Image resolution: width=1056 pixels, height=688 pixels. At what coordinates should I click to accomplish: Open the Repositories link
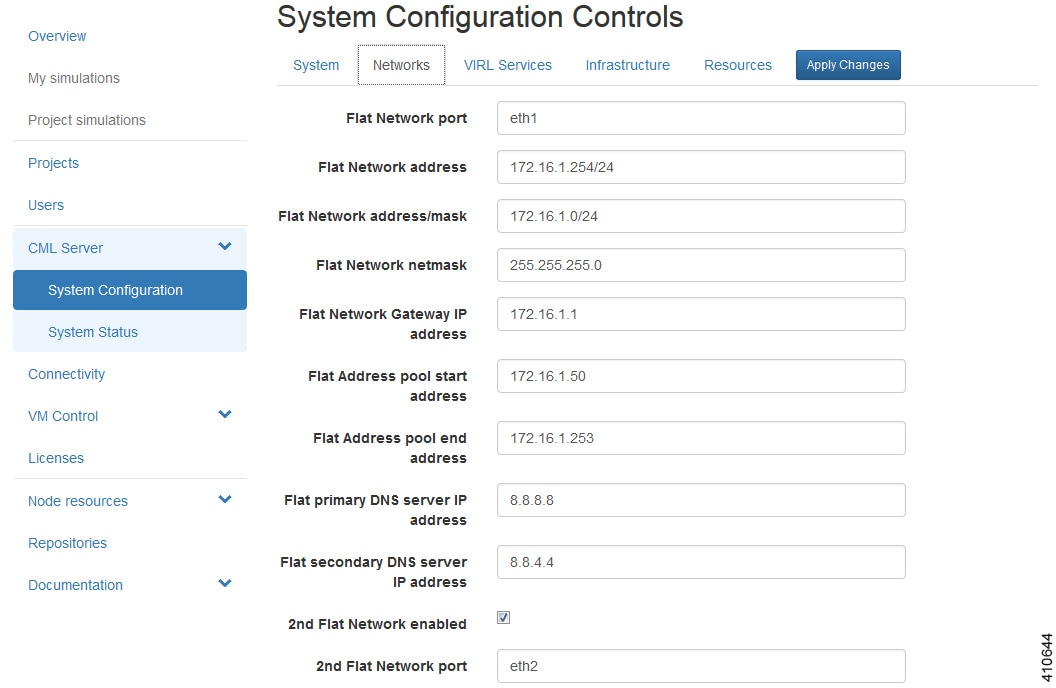coord(67,543)
